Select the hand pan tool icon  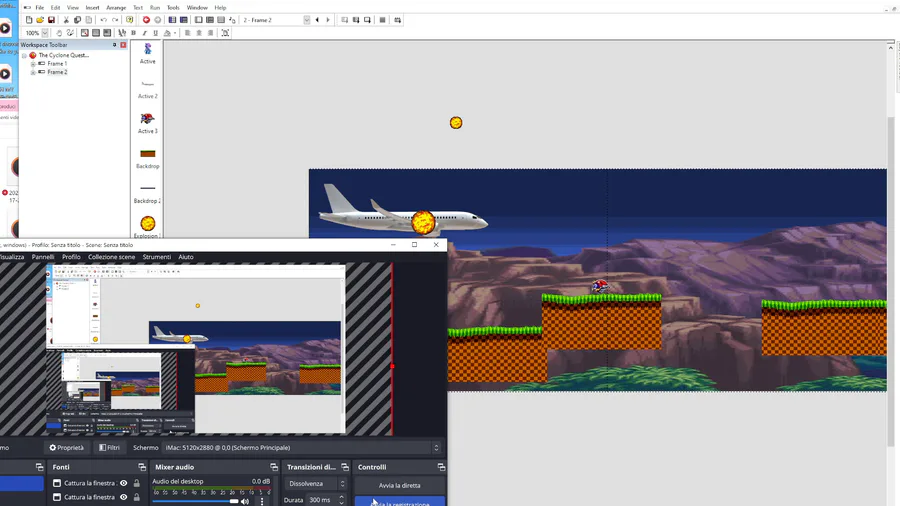point(59,33)
